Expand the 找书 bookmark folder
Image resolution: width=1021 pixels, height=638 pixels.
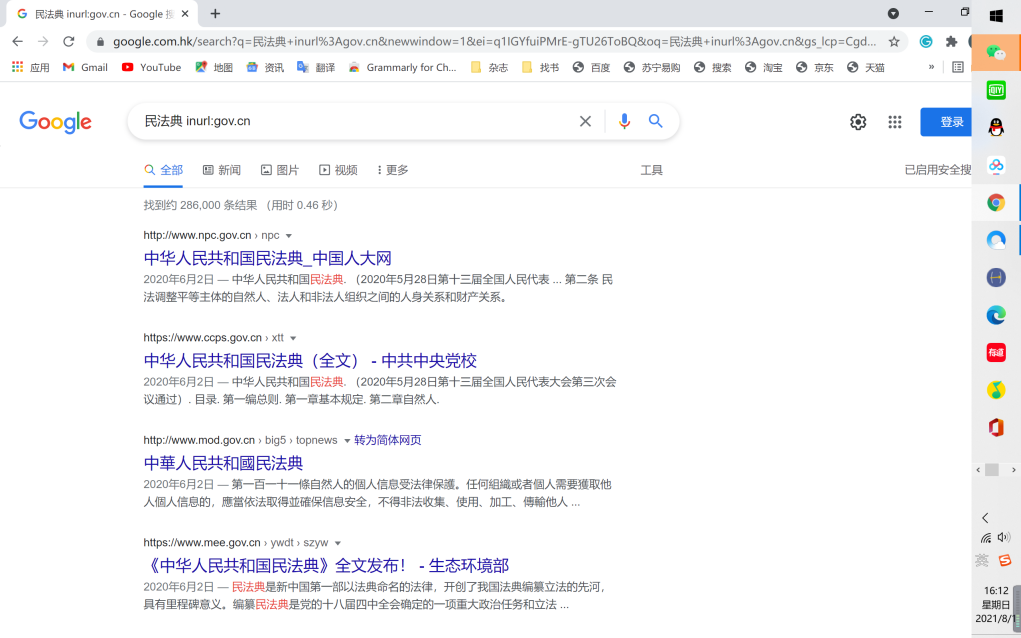point(540,67)
